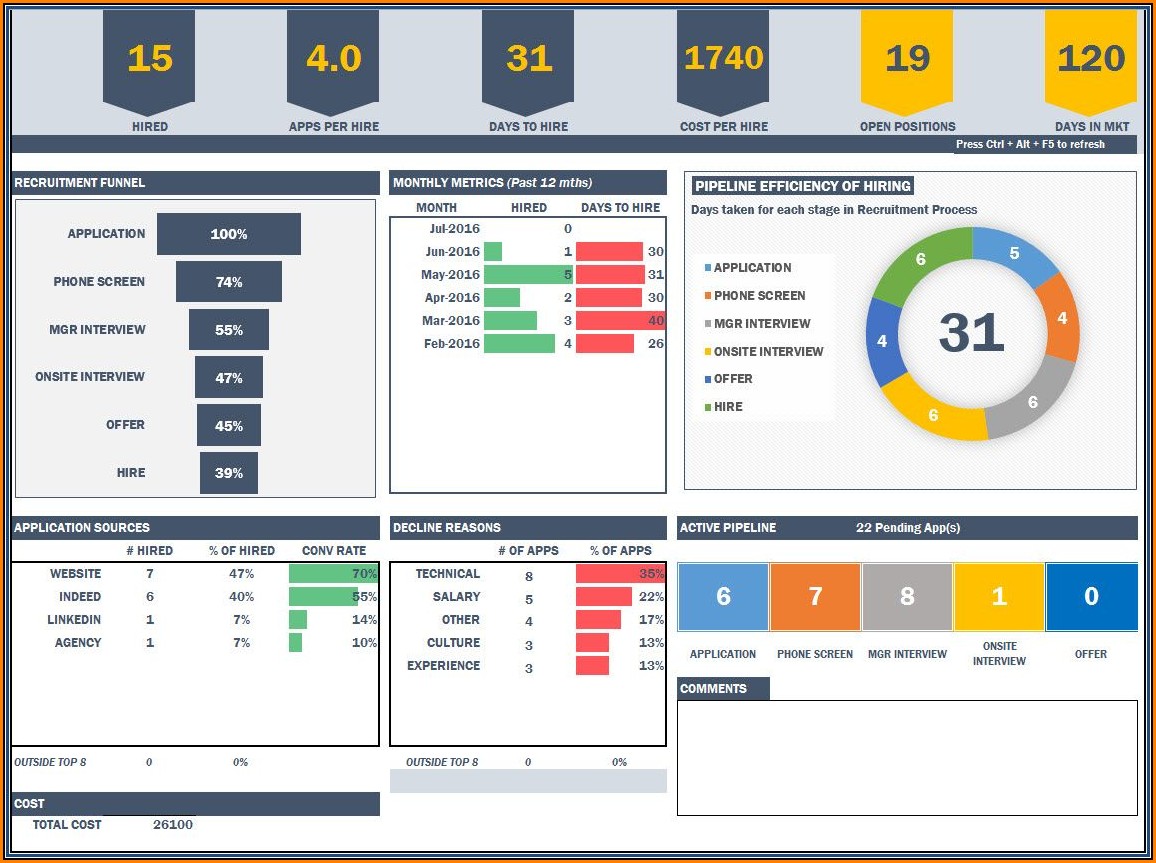Click the Hired KPI badge showing 15
The width and height of the screenshot is (1156, 863).
point(149,60)
